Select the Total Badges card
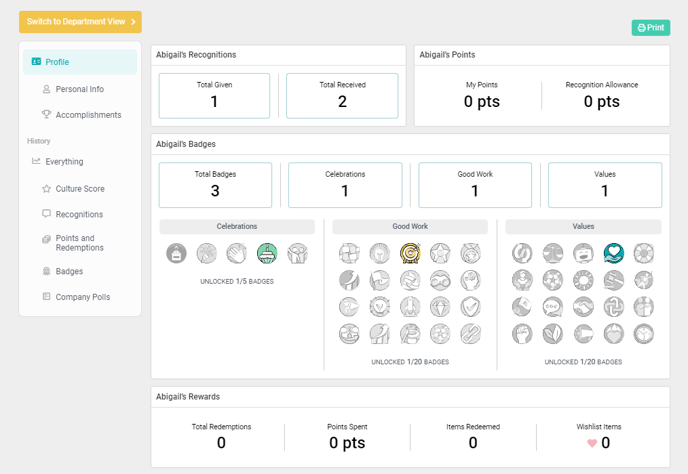The width and height of the screenshot is (688, 474). (215, 185)
